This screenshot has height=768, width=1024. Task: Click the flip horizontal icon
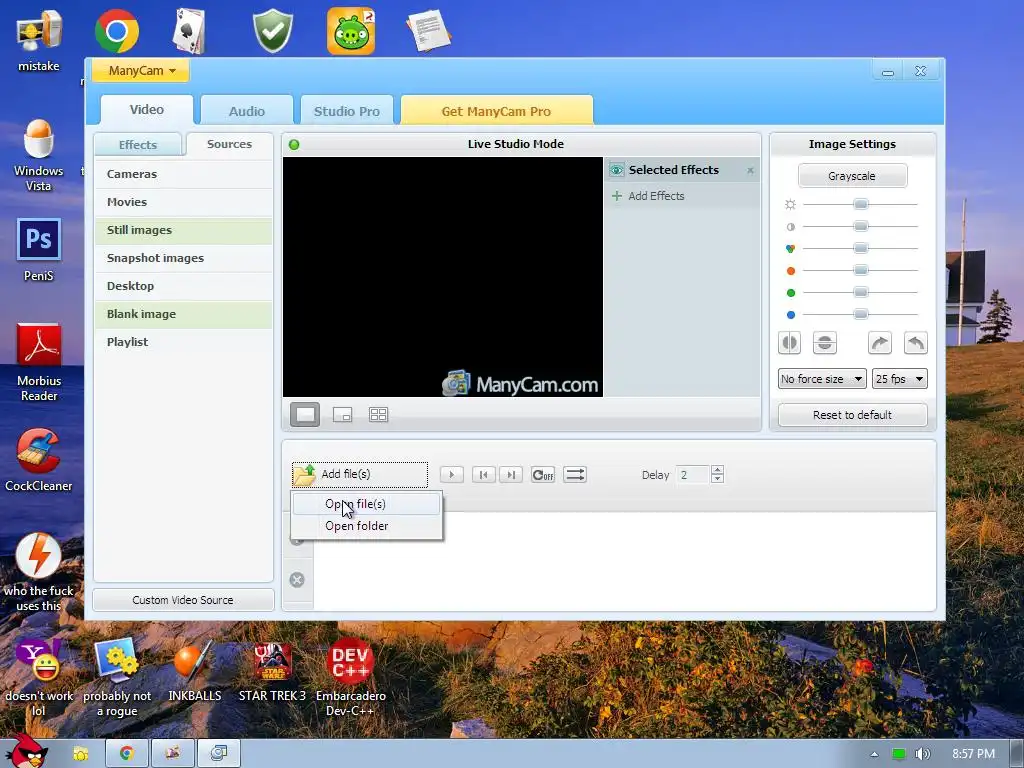[x=790, y=342]
